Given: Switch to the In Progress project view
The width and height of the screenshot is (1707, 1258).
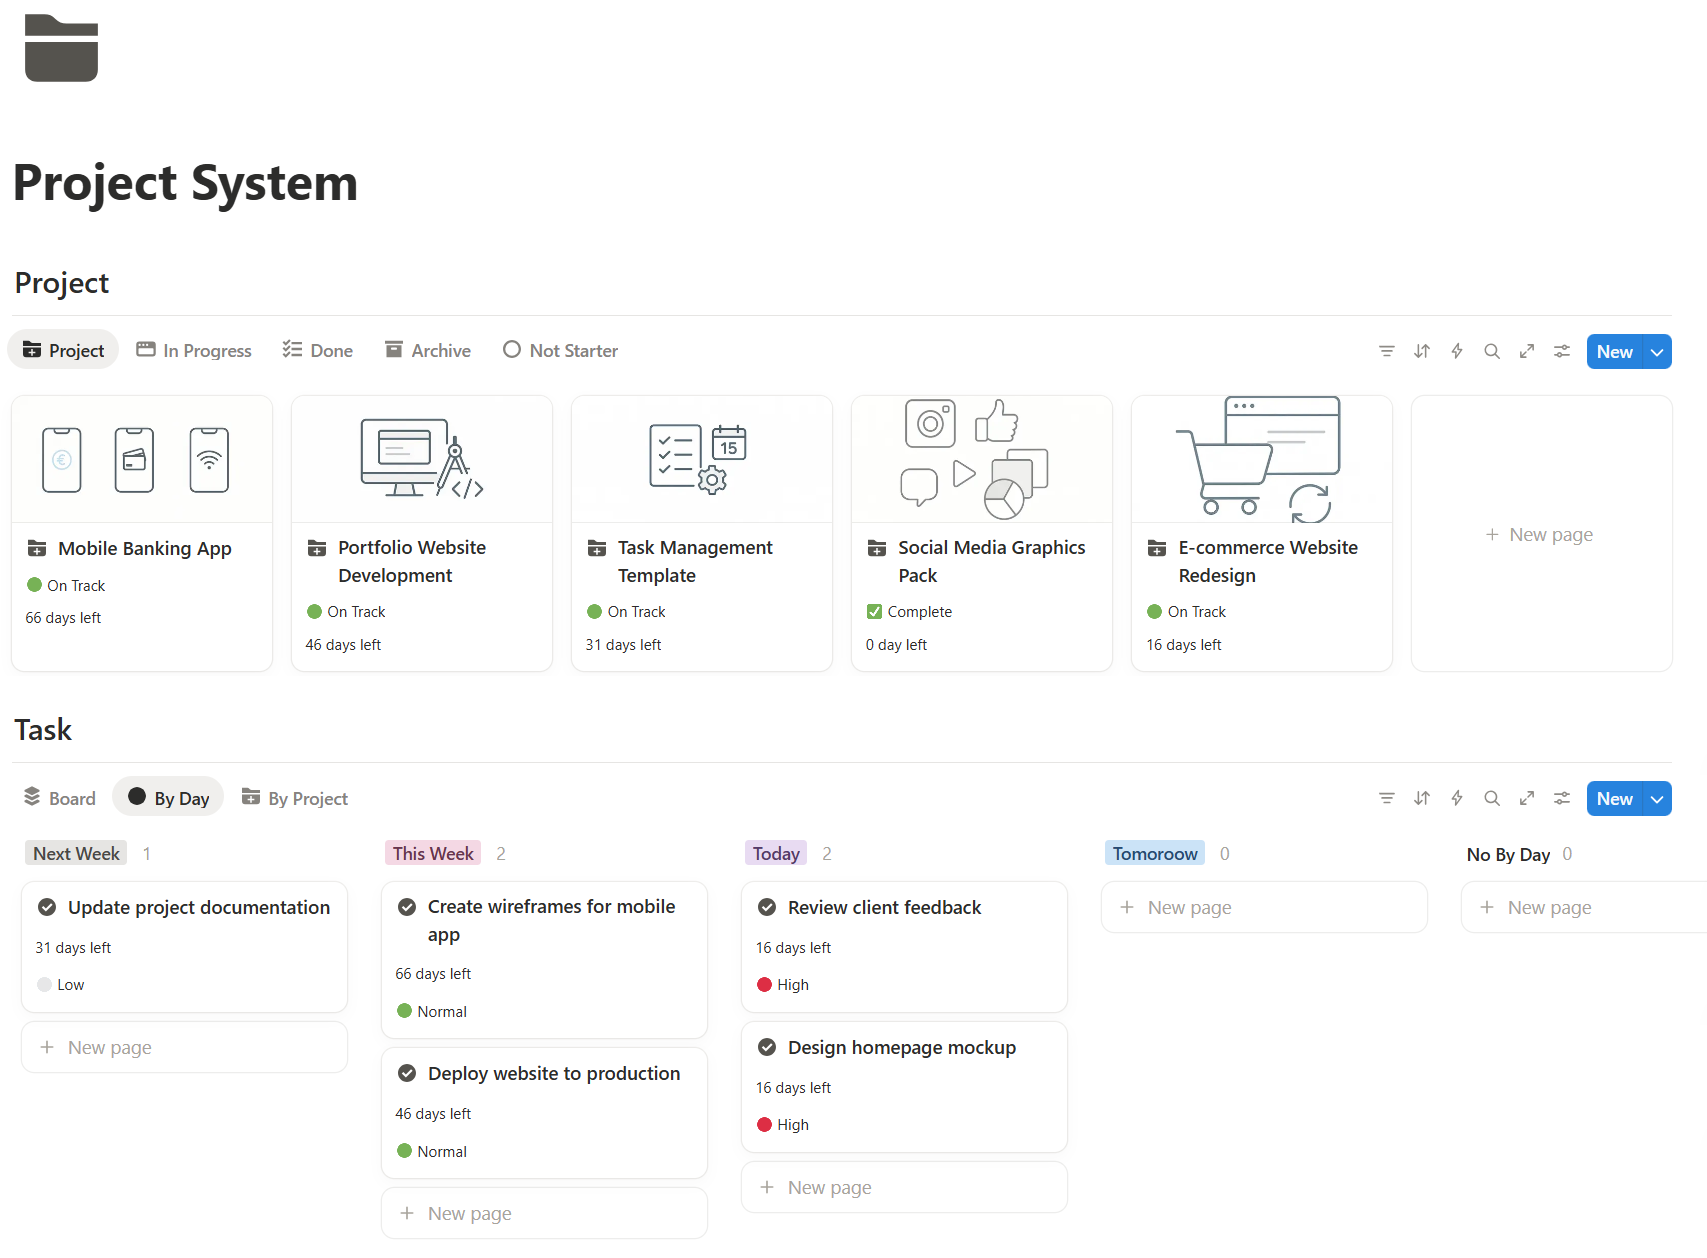Looking at the screenshot, I should [x=194, y=350].
